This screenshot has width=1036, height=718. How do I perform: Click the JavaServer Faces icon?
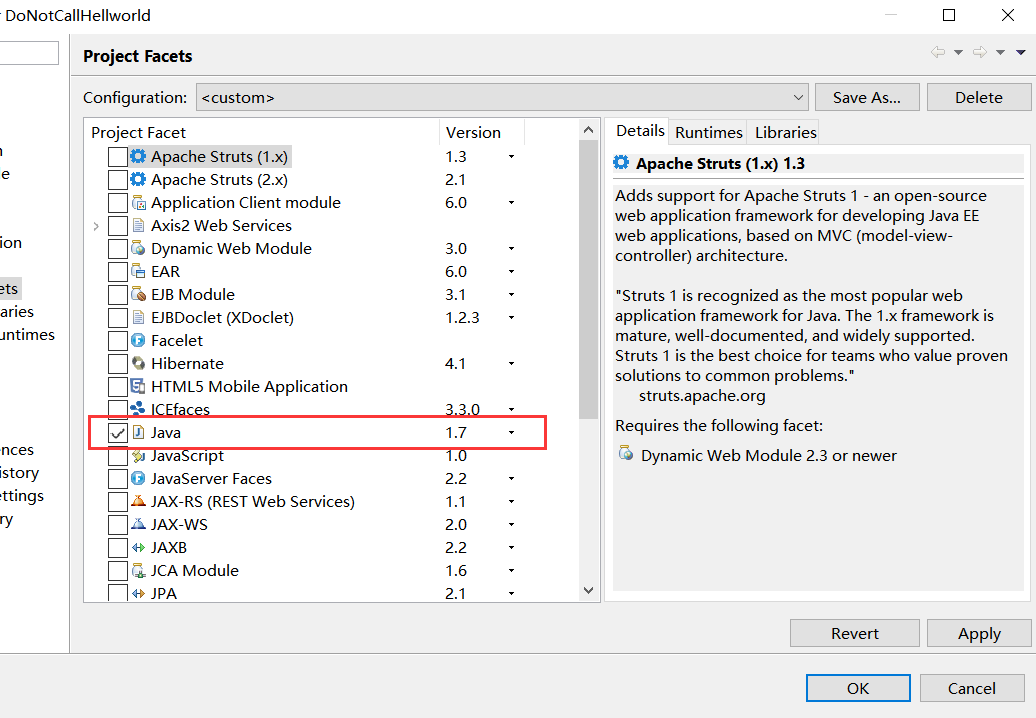(x=138, y=478)
